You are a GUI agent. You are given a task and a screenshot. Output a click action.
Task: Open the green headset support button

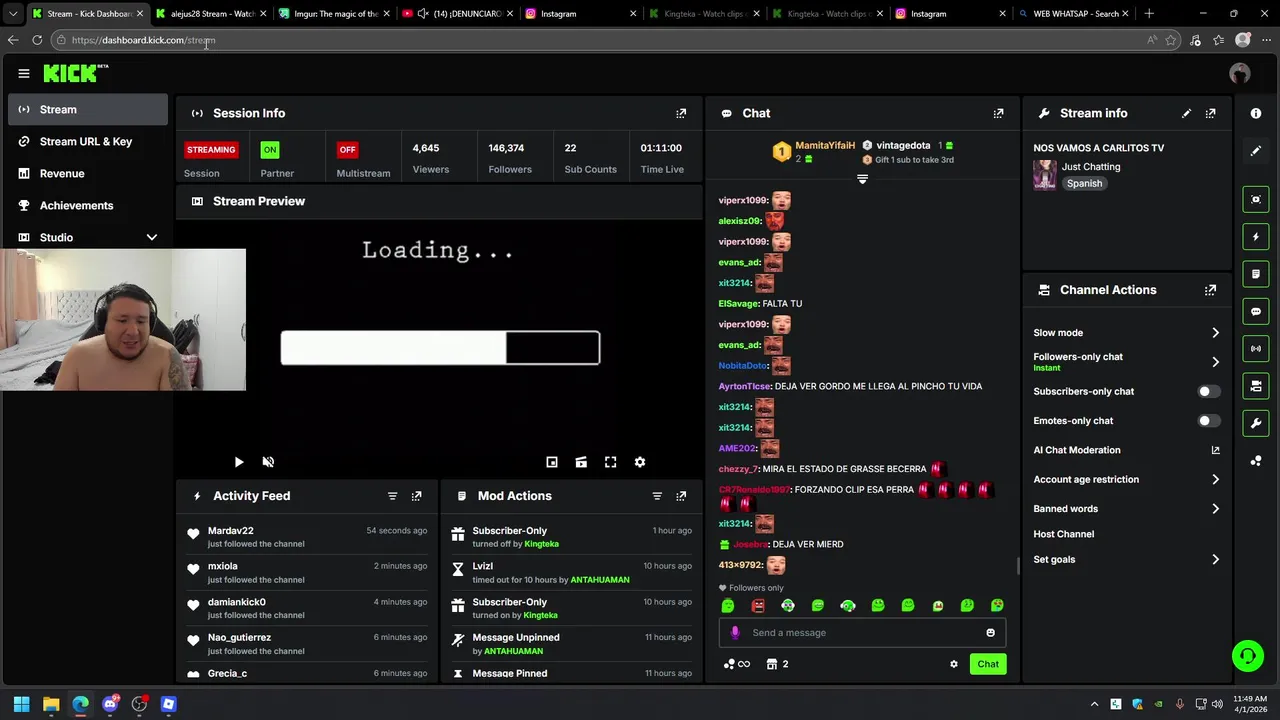[x=1248, y=656]
